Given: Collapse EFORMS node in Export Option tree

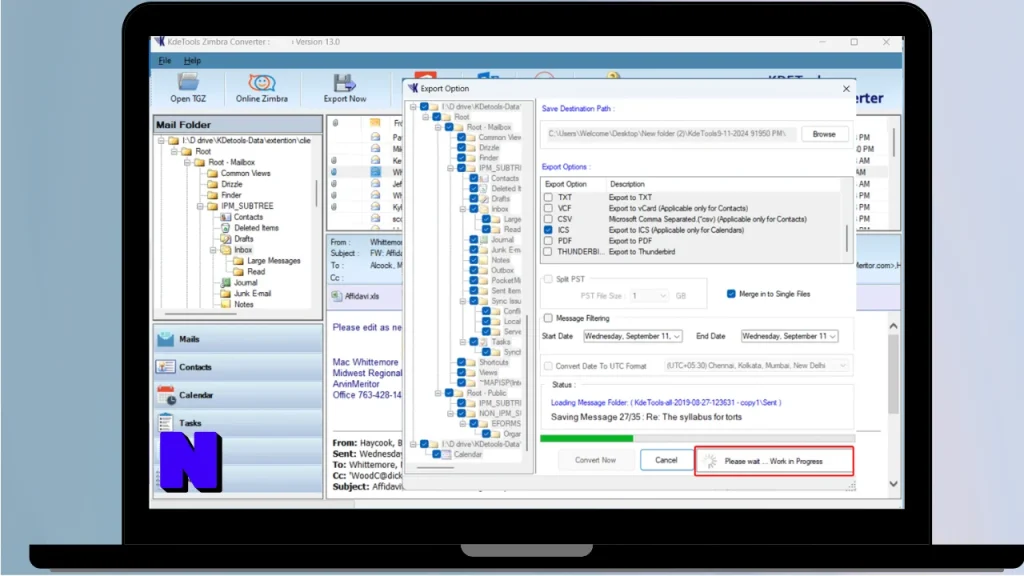Looking at the screenshot, I should (x=462, y=424).
